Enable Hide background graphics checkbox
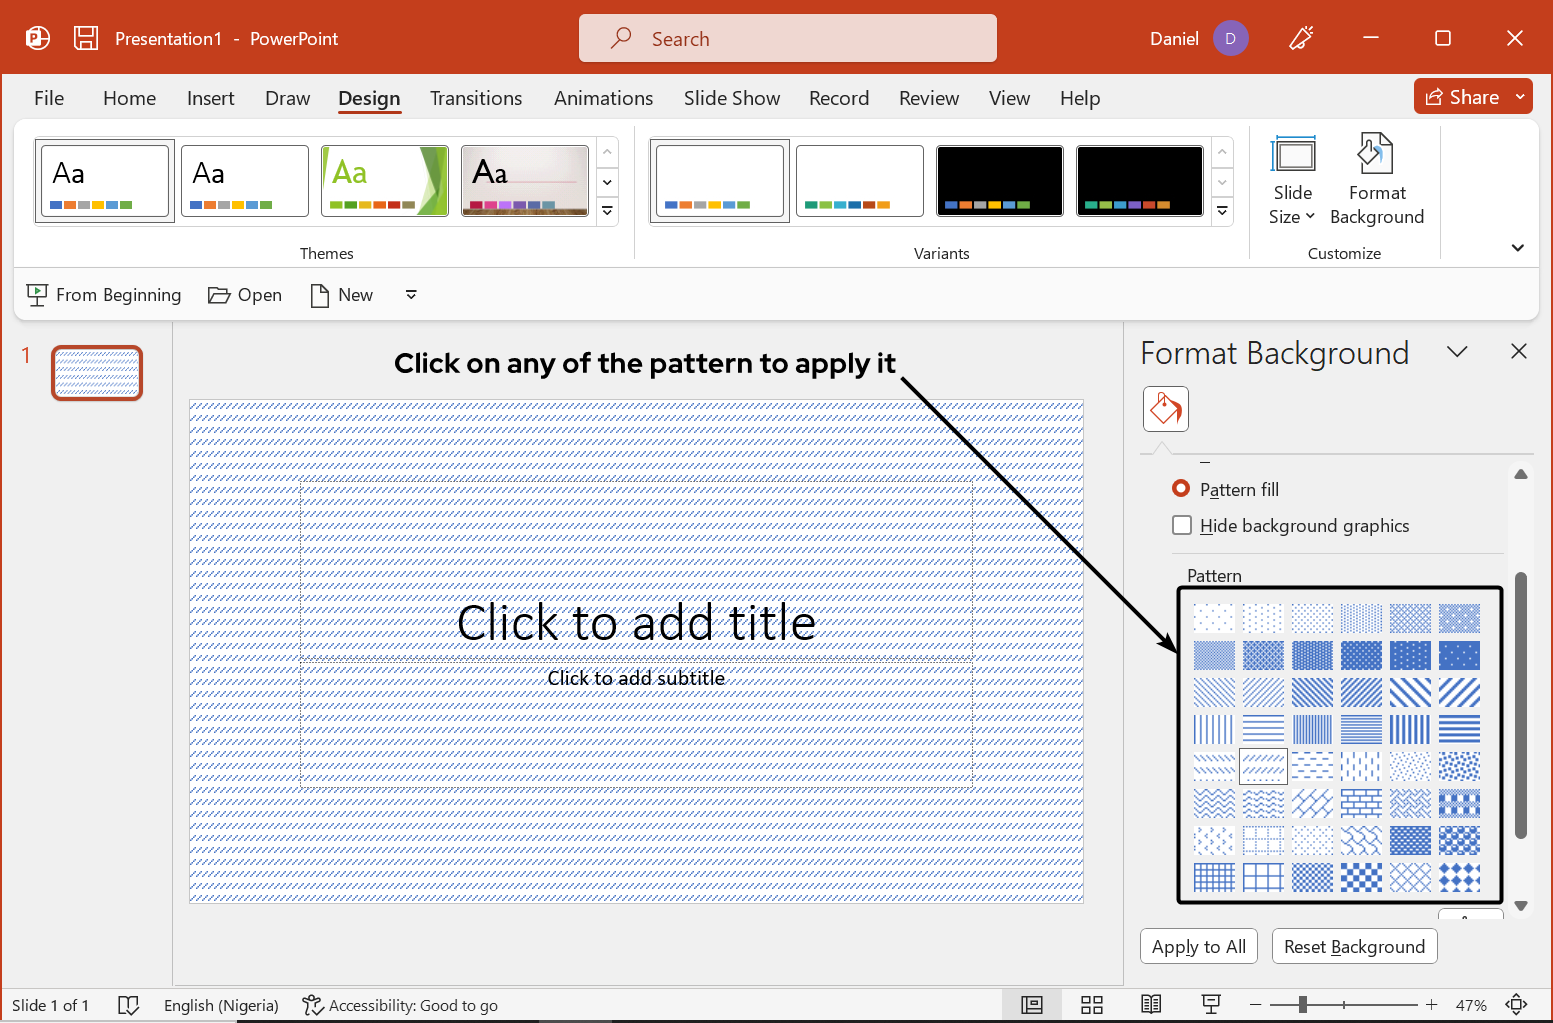The height and width of the screenshot is (1023, 1553). (1182, 525)
